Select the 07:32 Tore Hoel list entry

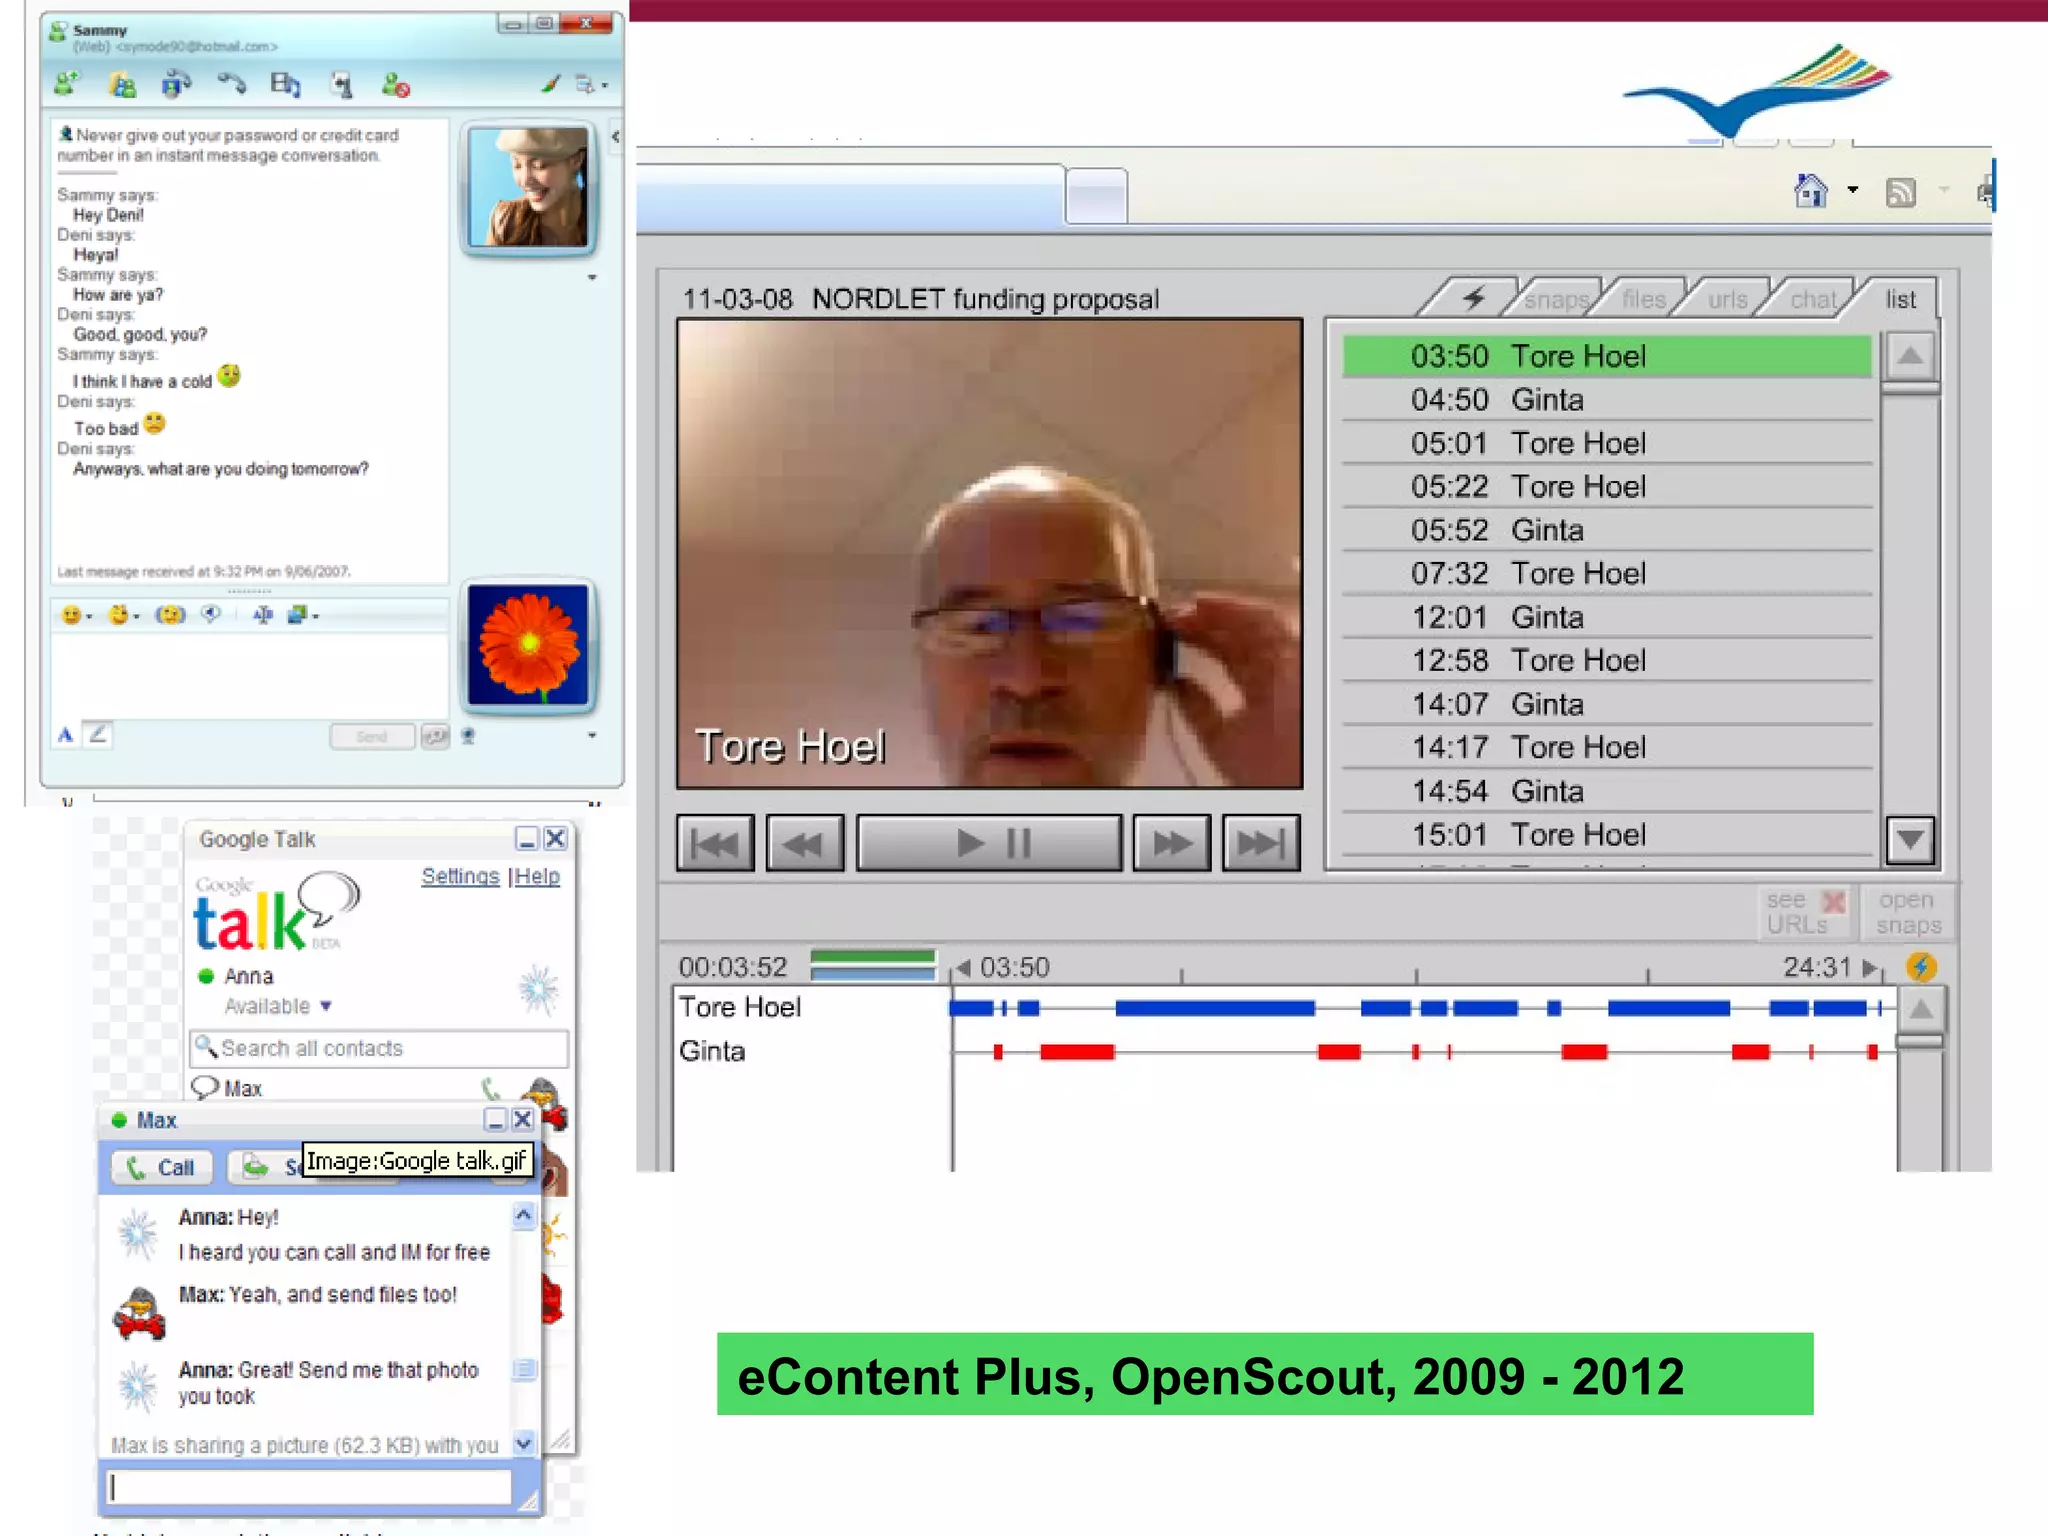(1606, 574)
